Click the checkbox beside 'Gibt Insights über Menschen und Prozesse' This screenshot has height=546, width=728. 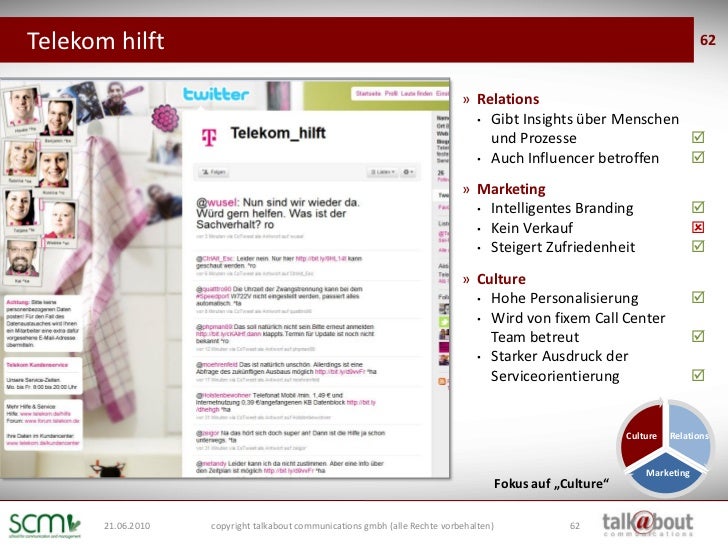click(698, 137)
